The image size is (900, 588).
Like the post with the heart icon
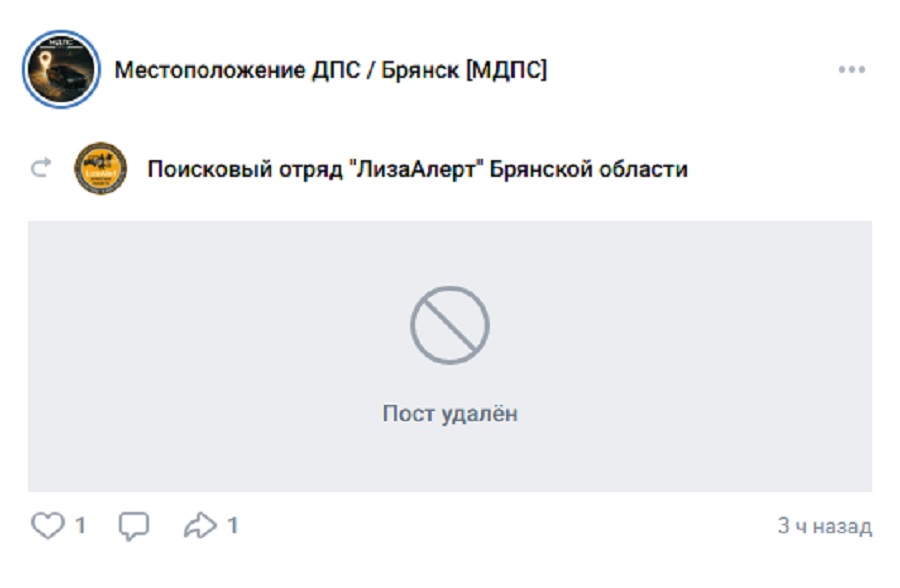tap(47, 525)
